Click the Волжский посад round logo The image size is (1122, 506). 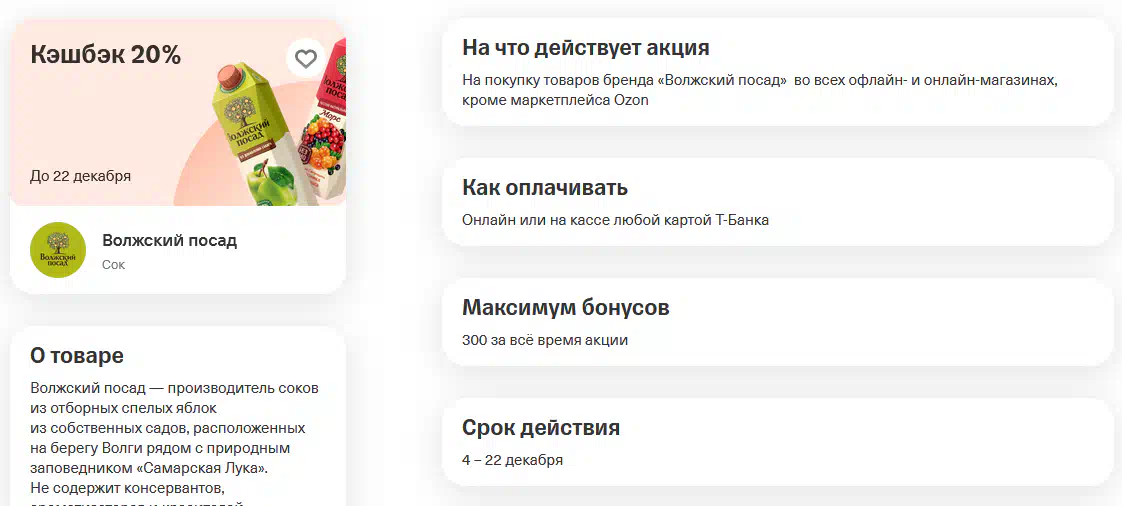pos(58,250)
